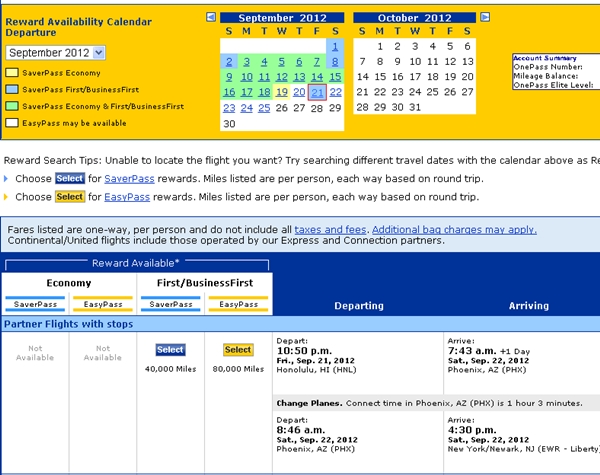
Task: Click the First/BusinessFirst EasyPass column header
Action: pos(238,304)
